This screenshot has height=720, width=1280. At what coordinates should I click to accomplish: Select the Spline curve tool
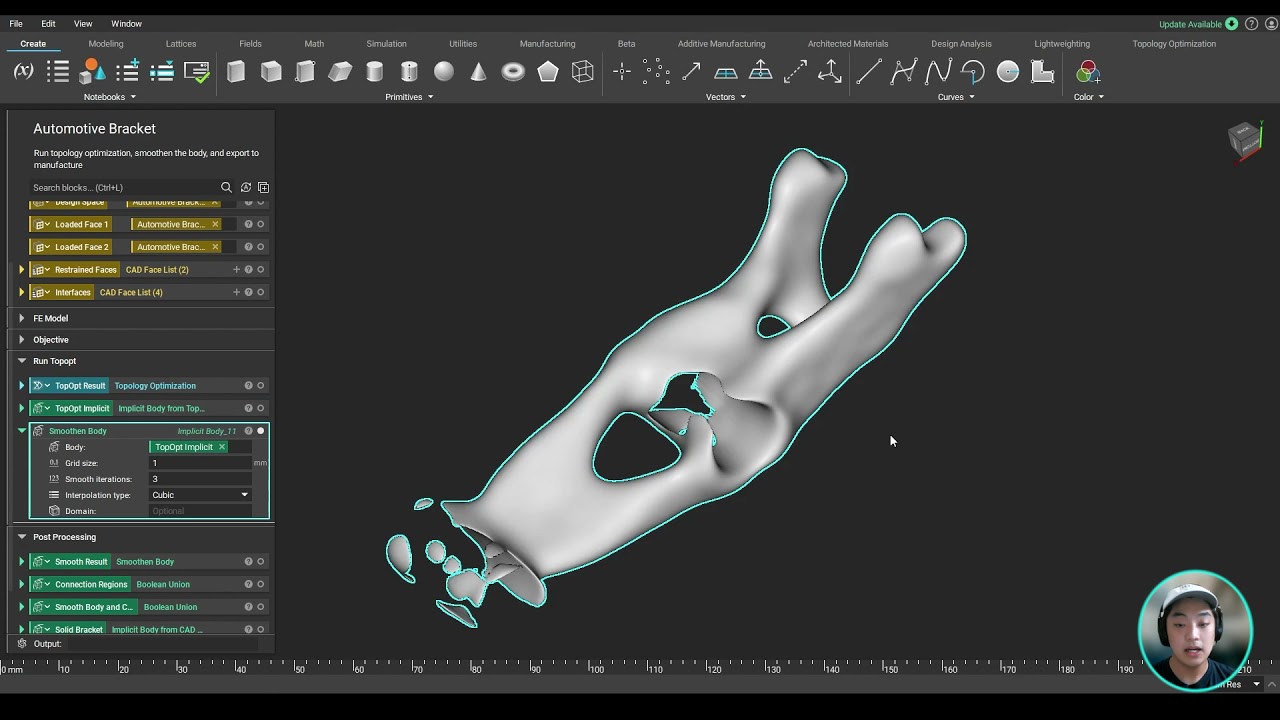point(938,72)
